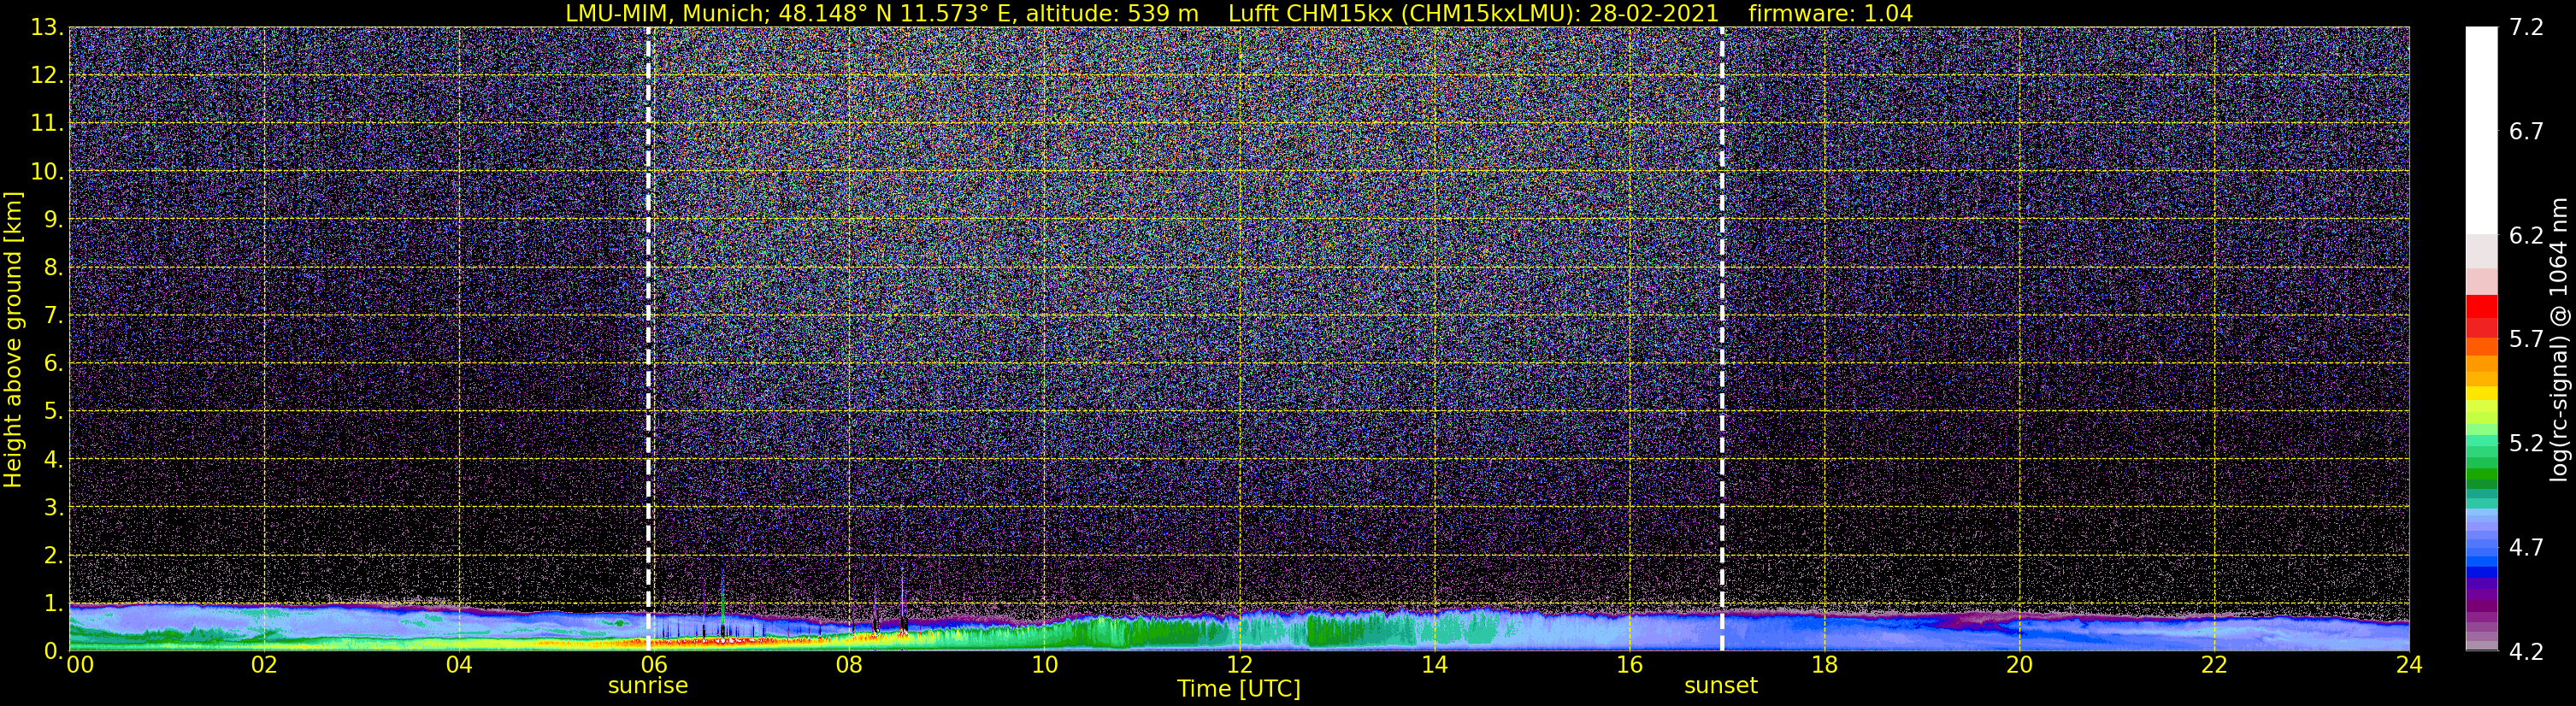Click the sunset dashed vertical line
Screen dimensions: 2576x706
[x=1722, y=339]
